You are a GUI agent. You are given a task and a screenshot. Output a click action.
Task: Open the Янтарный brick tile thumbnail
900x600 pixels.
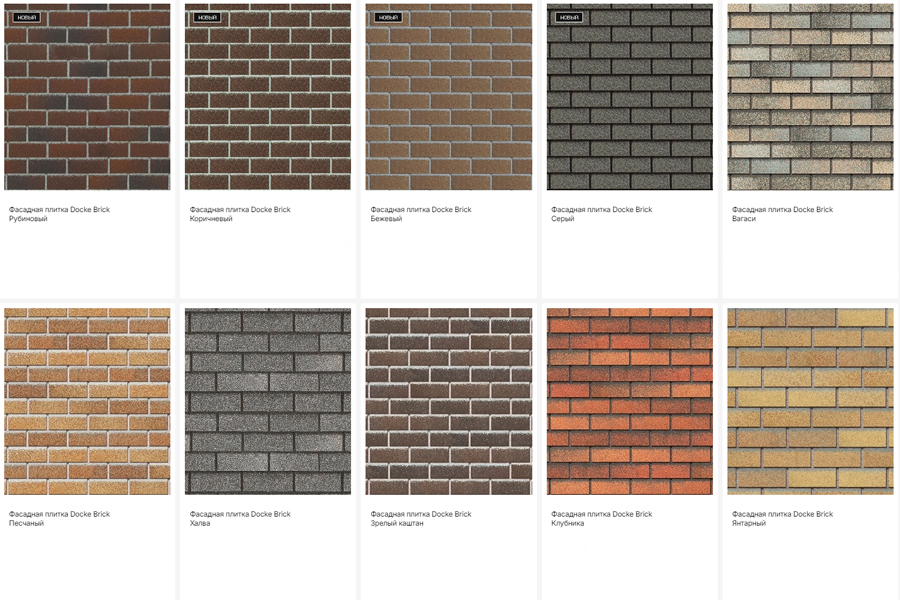(x=810, y=401)
